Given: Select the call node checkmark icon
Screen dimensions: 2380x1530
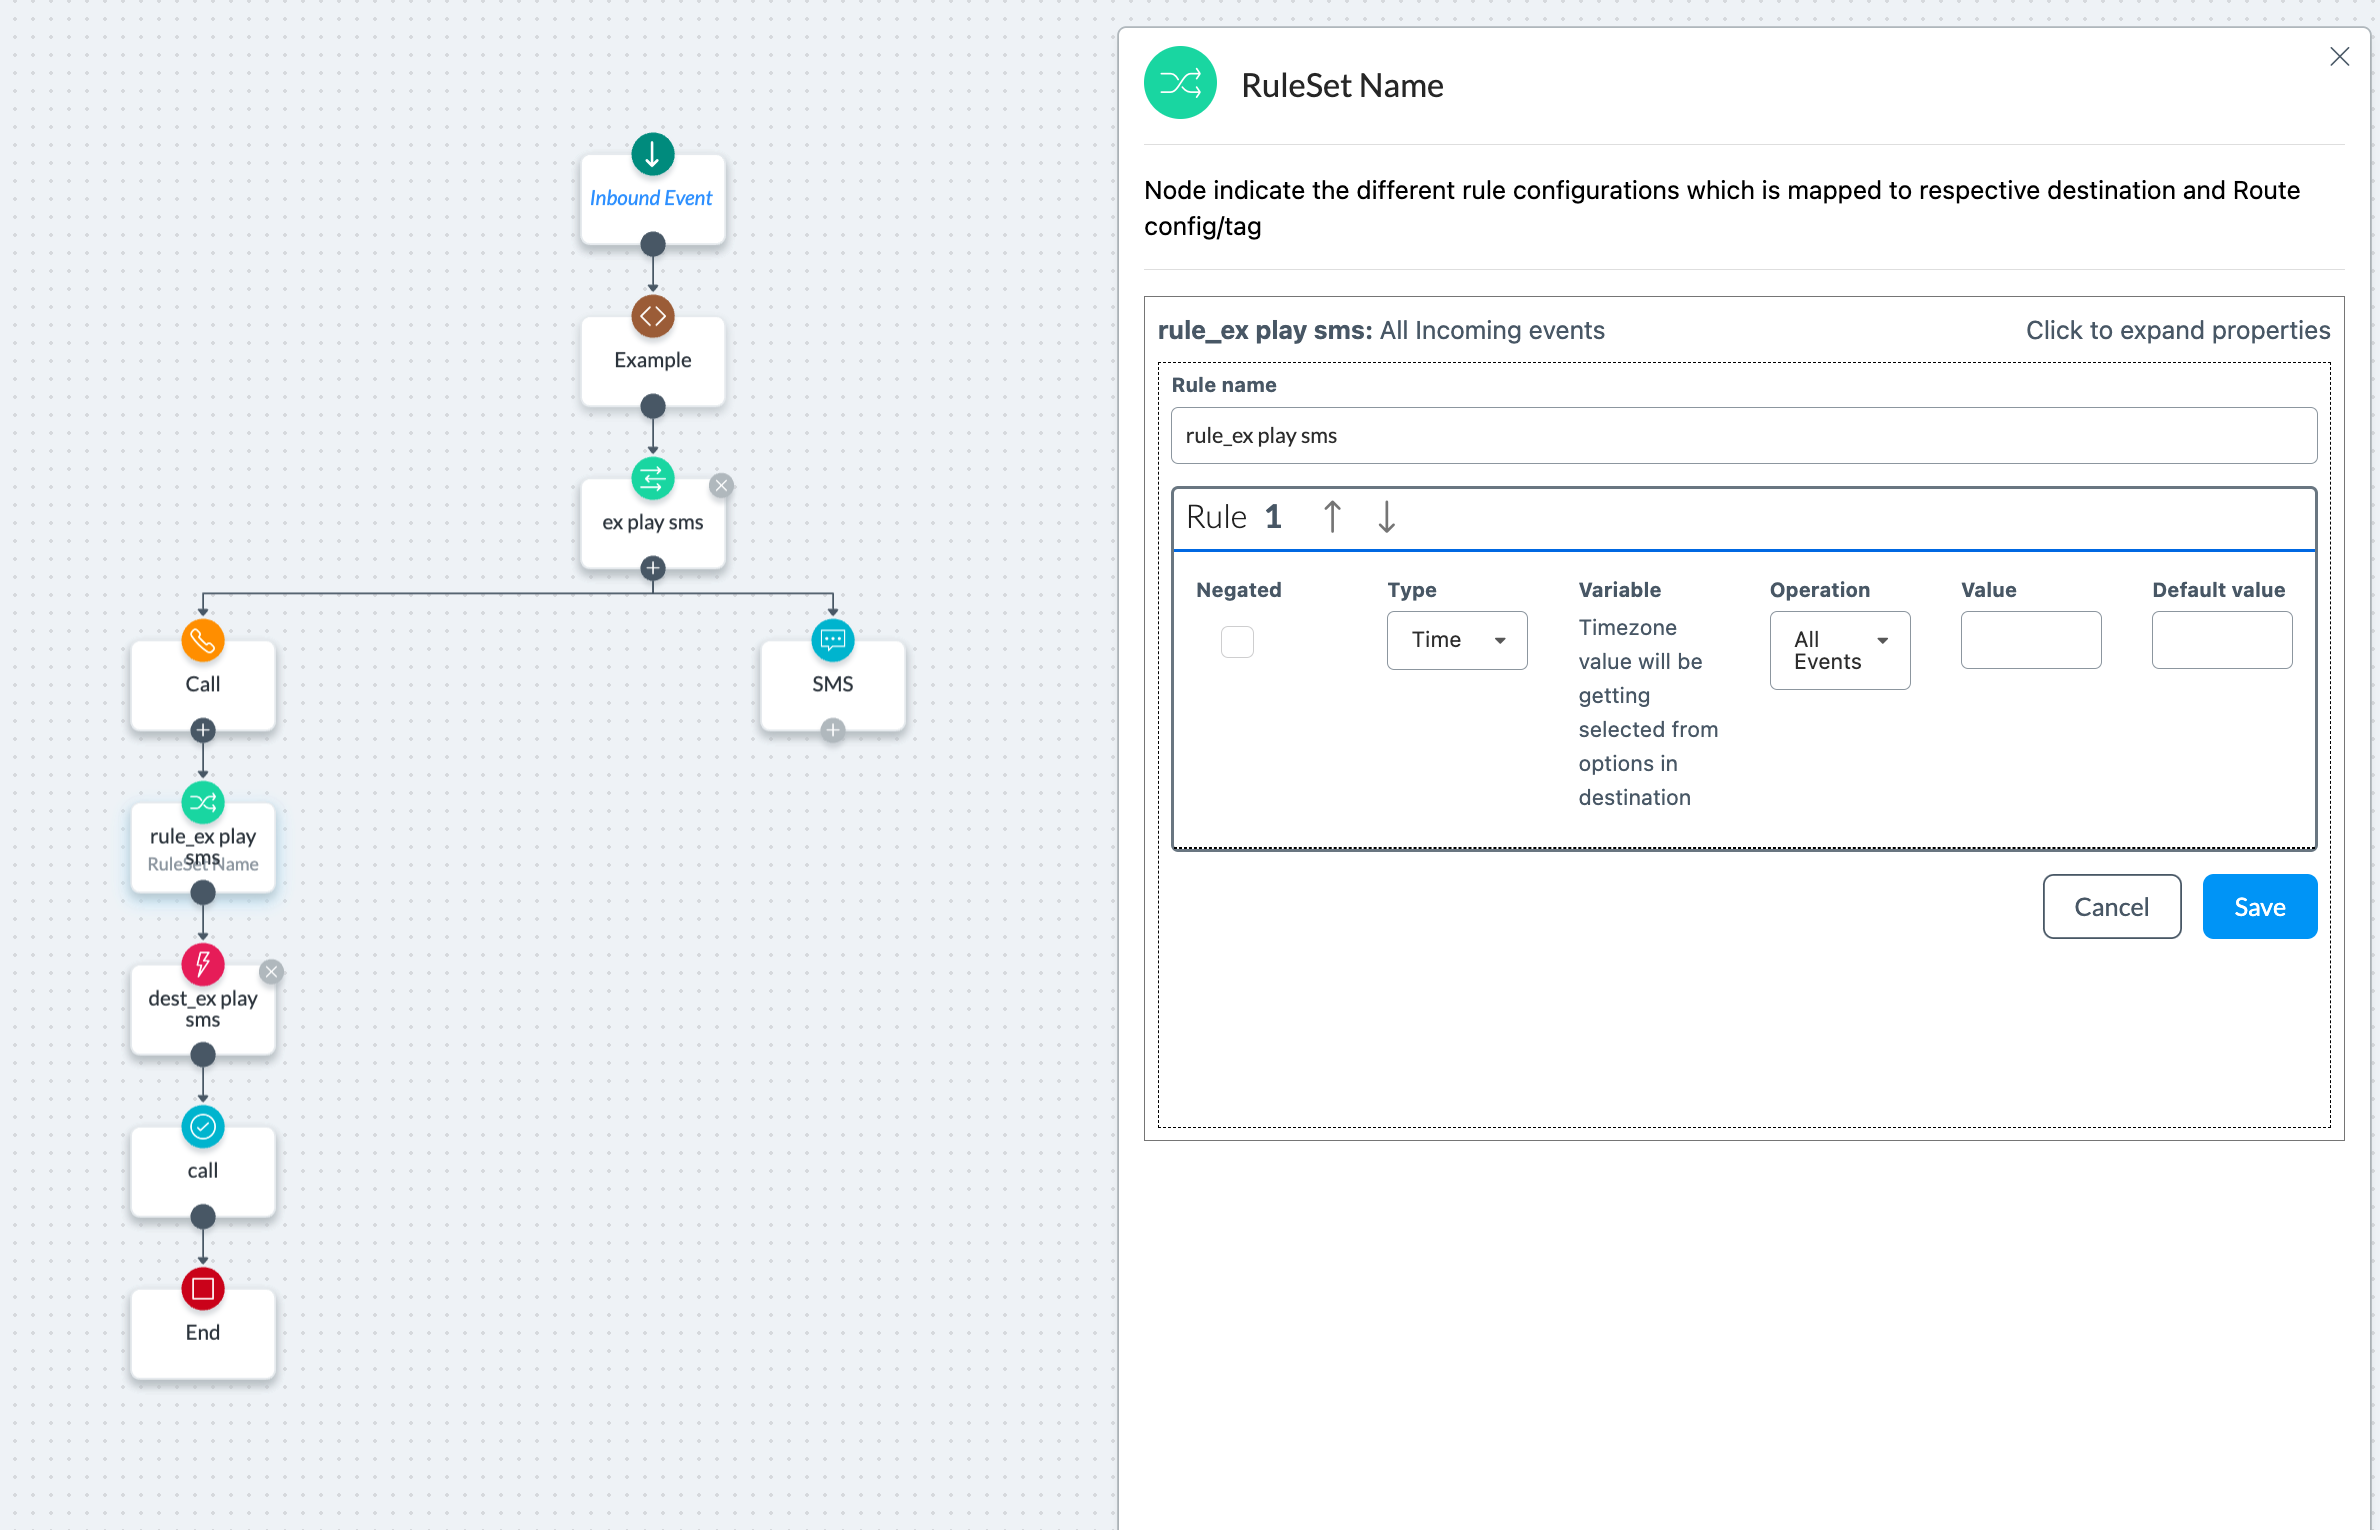Looking at the screenshot, I should 202,1126.
